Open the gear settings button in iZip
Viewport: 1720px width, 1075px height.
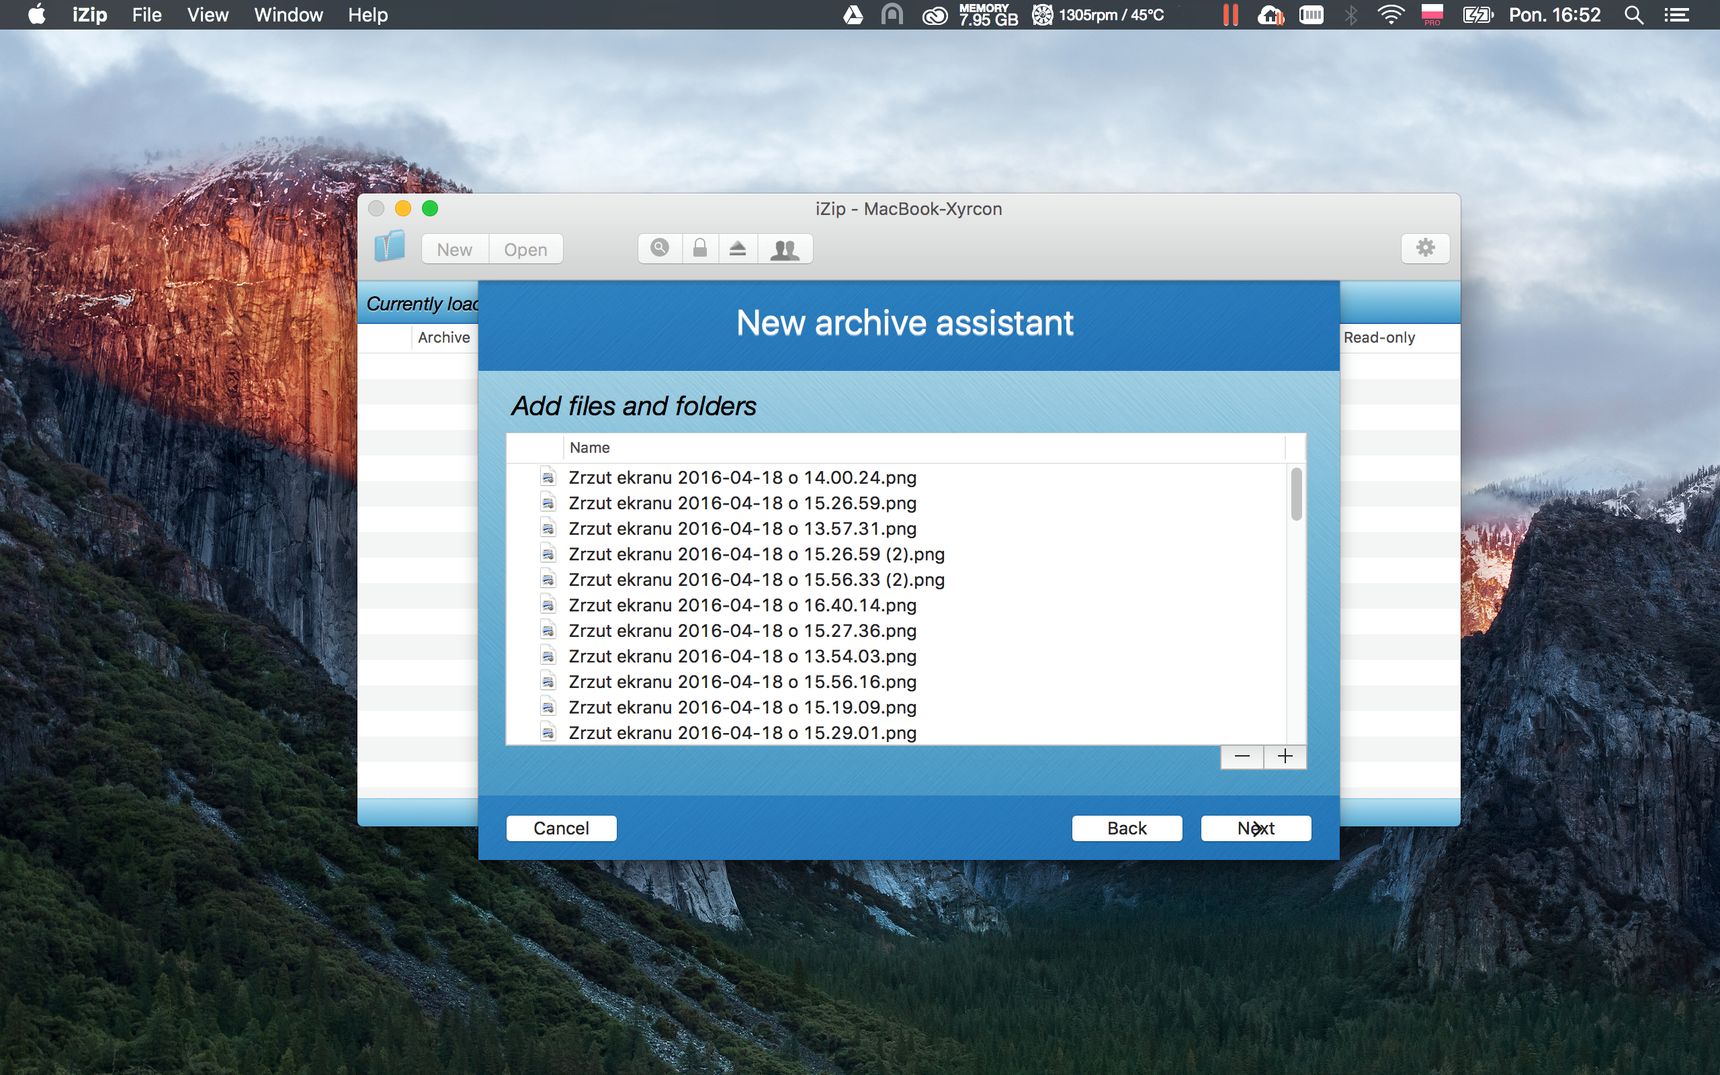[x=1425, y=248]
